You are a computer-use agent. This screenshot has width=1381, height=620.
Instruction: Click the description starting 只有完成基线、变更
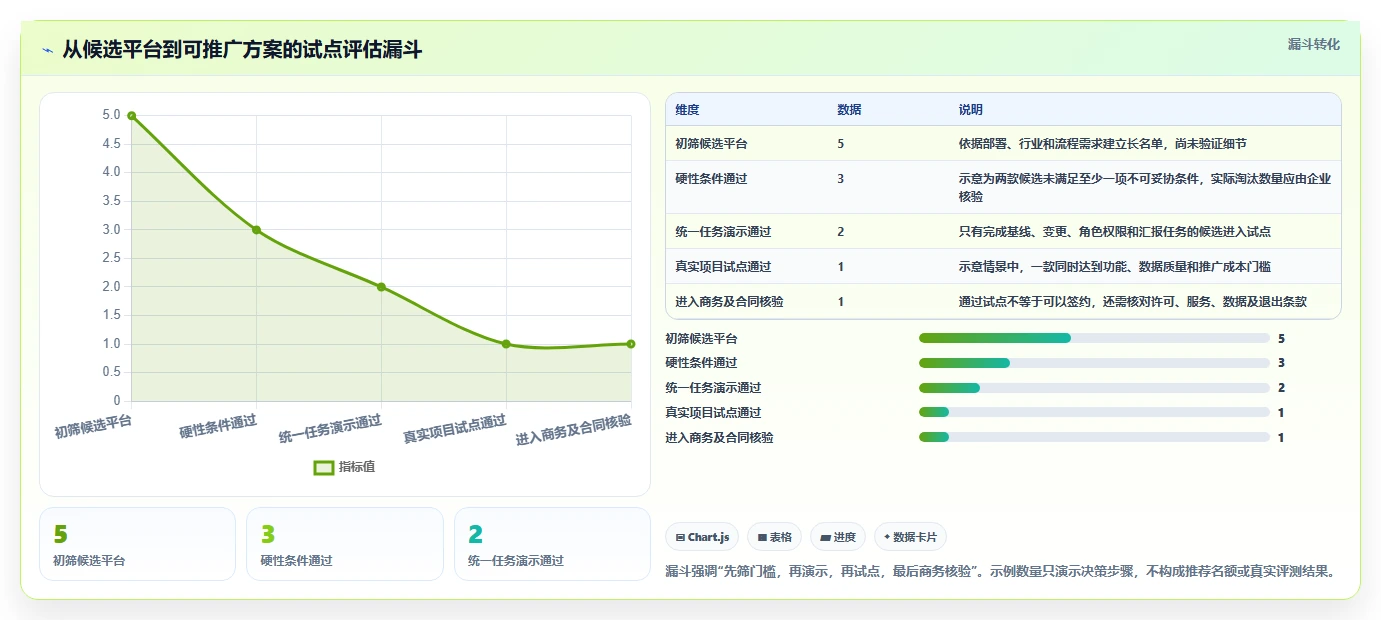pyautogui.click(x=1114, y=232)
